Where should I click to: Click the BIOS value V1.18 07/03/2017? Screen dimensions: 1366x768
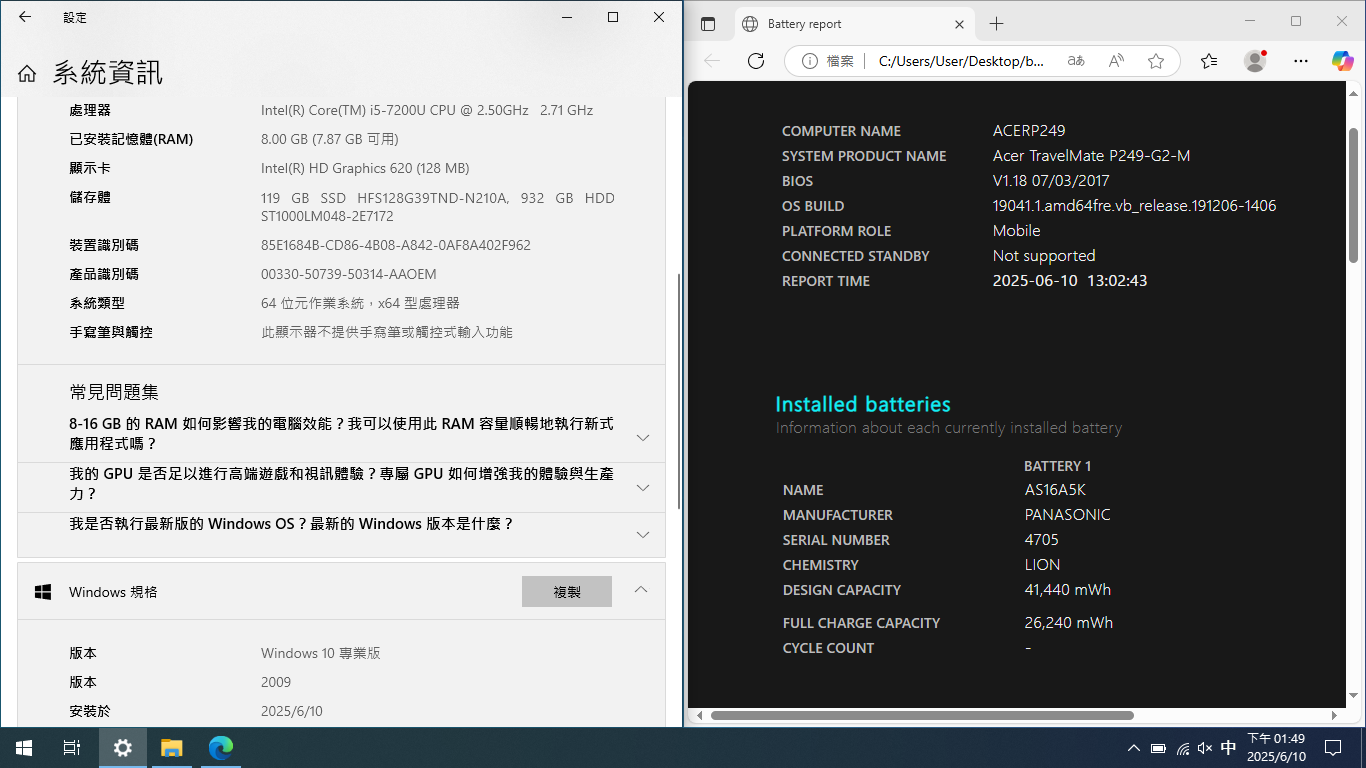point(1051,181)
